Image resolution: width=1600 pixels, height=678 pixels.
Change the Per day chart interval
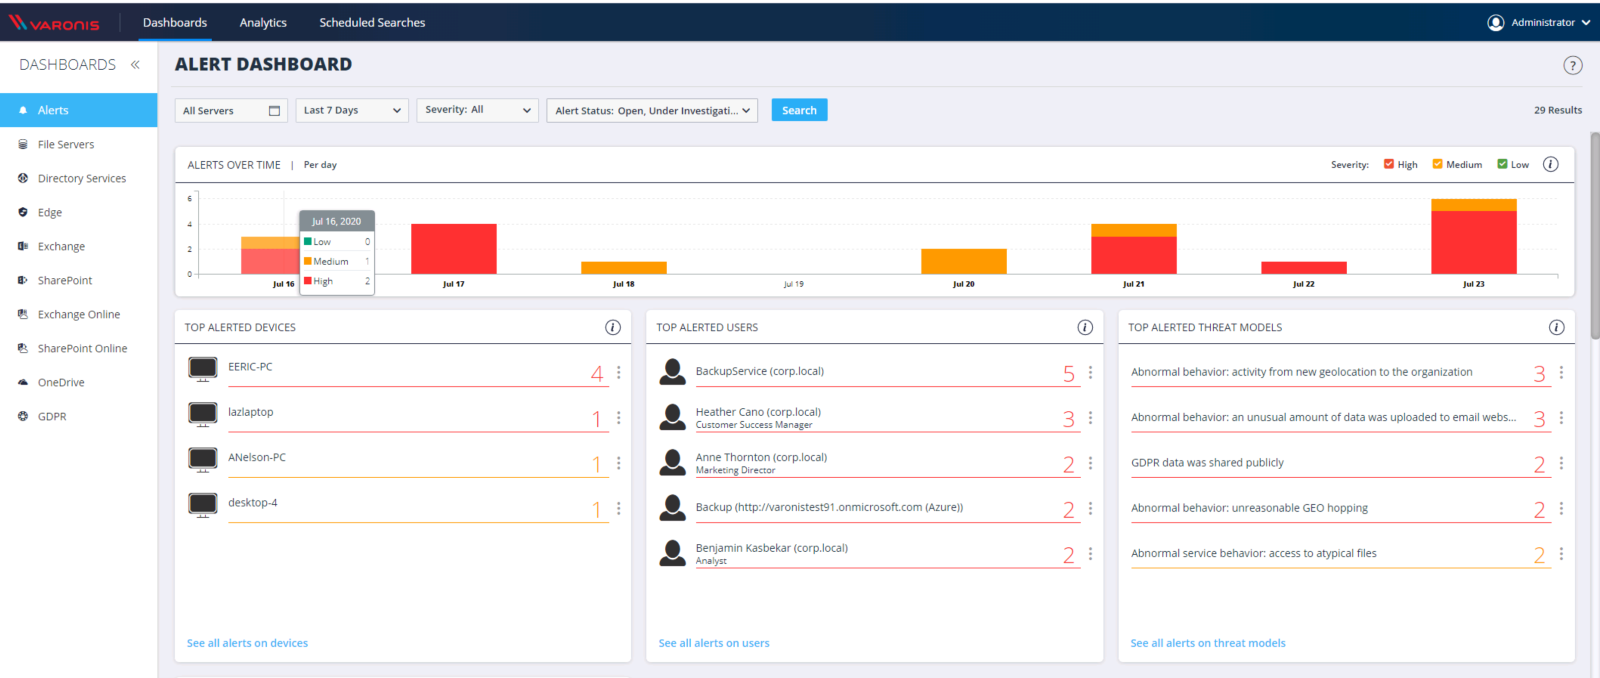click(320, 165)
